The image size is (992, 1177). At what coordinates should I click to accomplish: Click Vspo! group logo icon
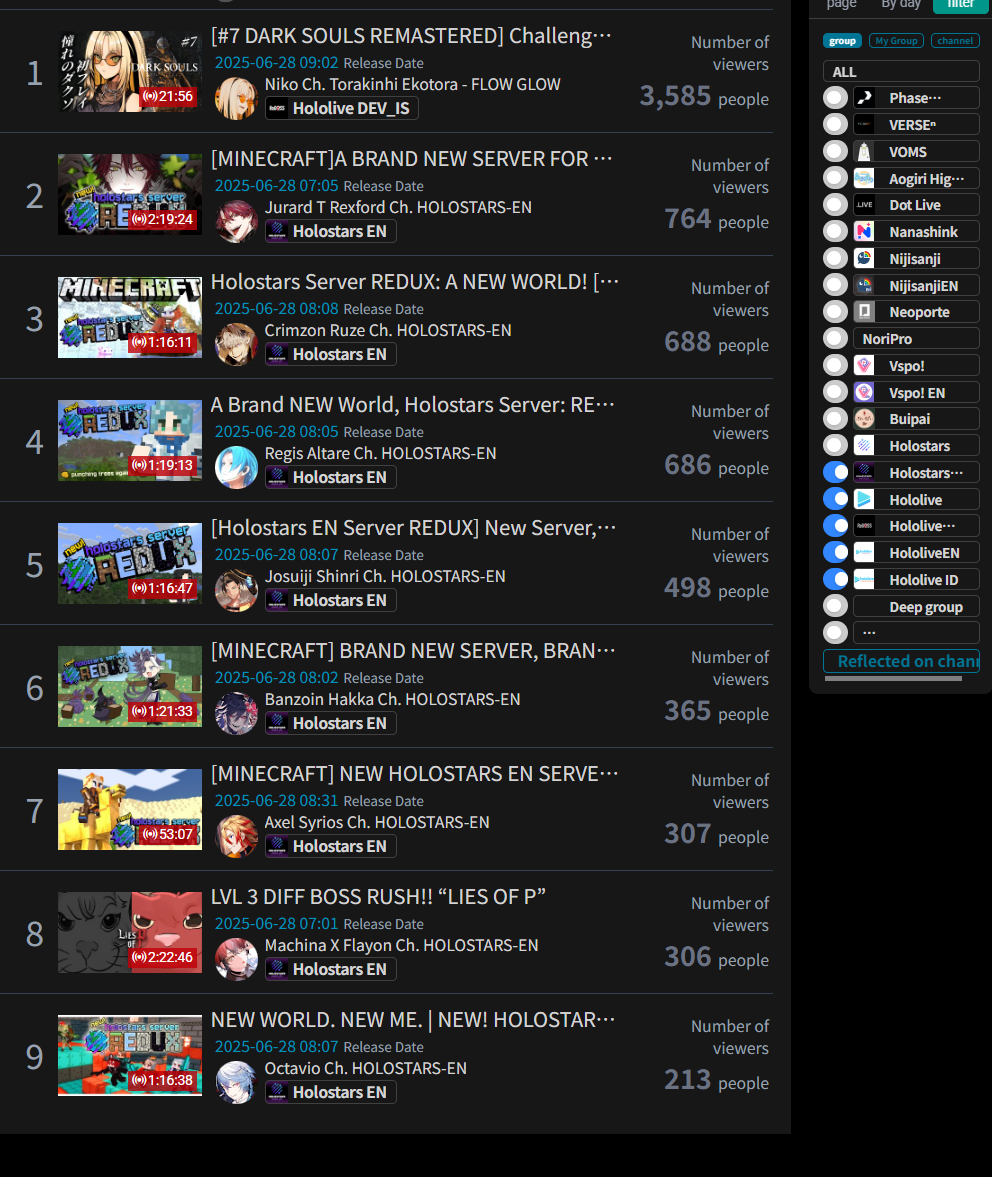pyautogui.click(x=864, y=366)
